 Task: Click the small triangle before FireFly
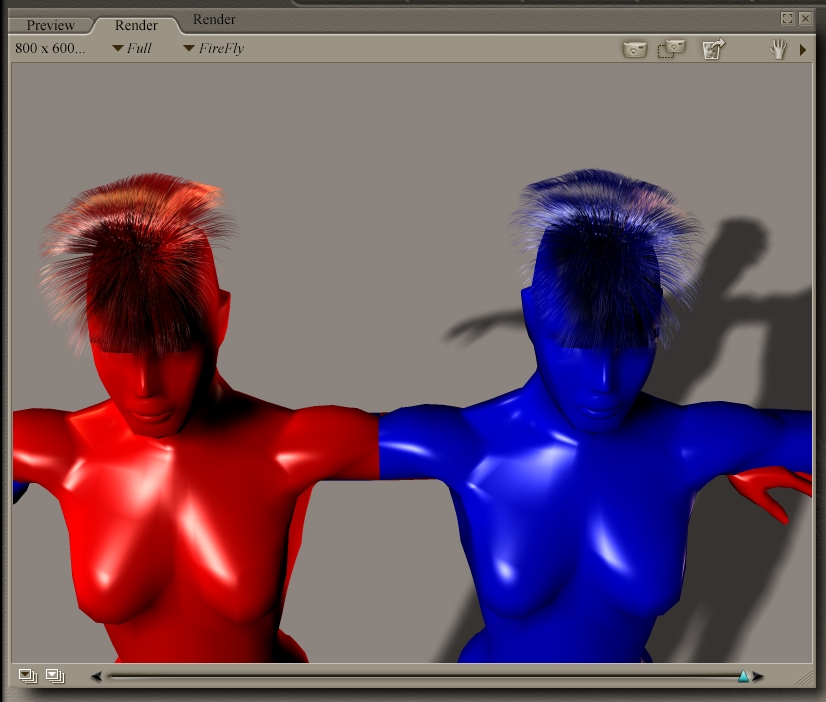pos(188,48)
